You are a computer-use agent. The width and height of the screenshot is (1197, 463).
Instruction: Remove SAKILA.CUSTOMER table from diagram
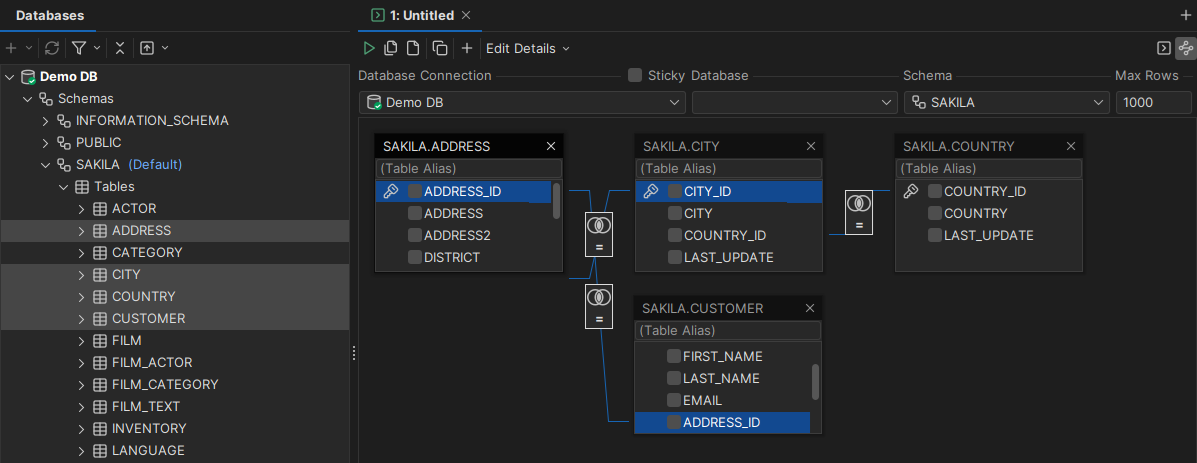(810, 309)
